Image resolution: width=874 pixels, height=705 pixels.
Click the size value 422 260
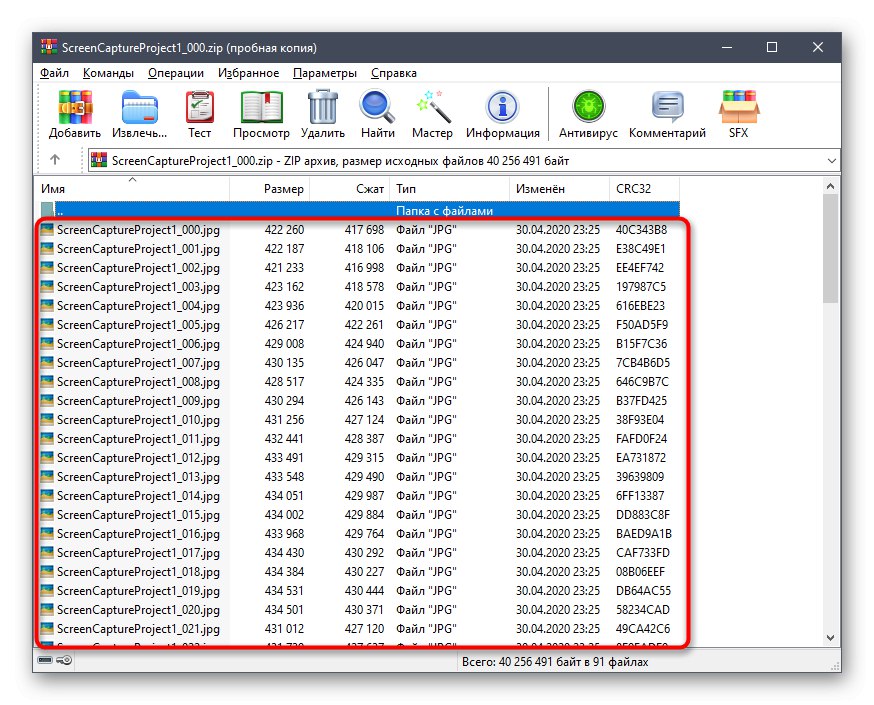(x=284, y=230)
